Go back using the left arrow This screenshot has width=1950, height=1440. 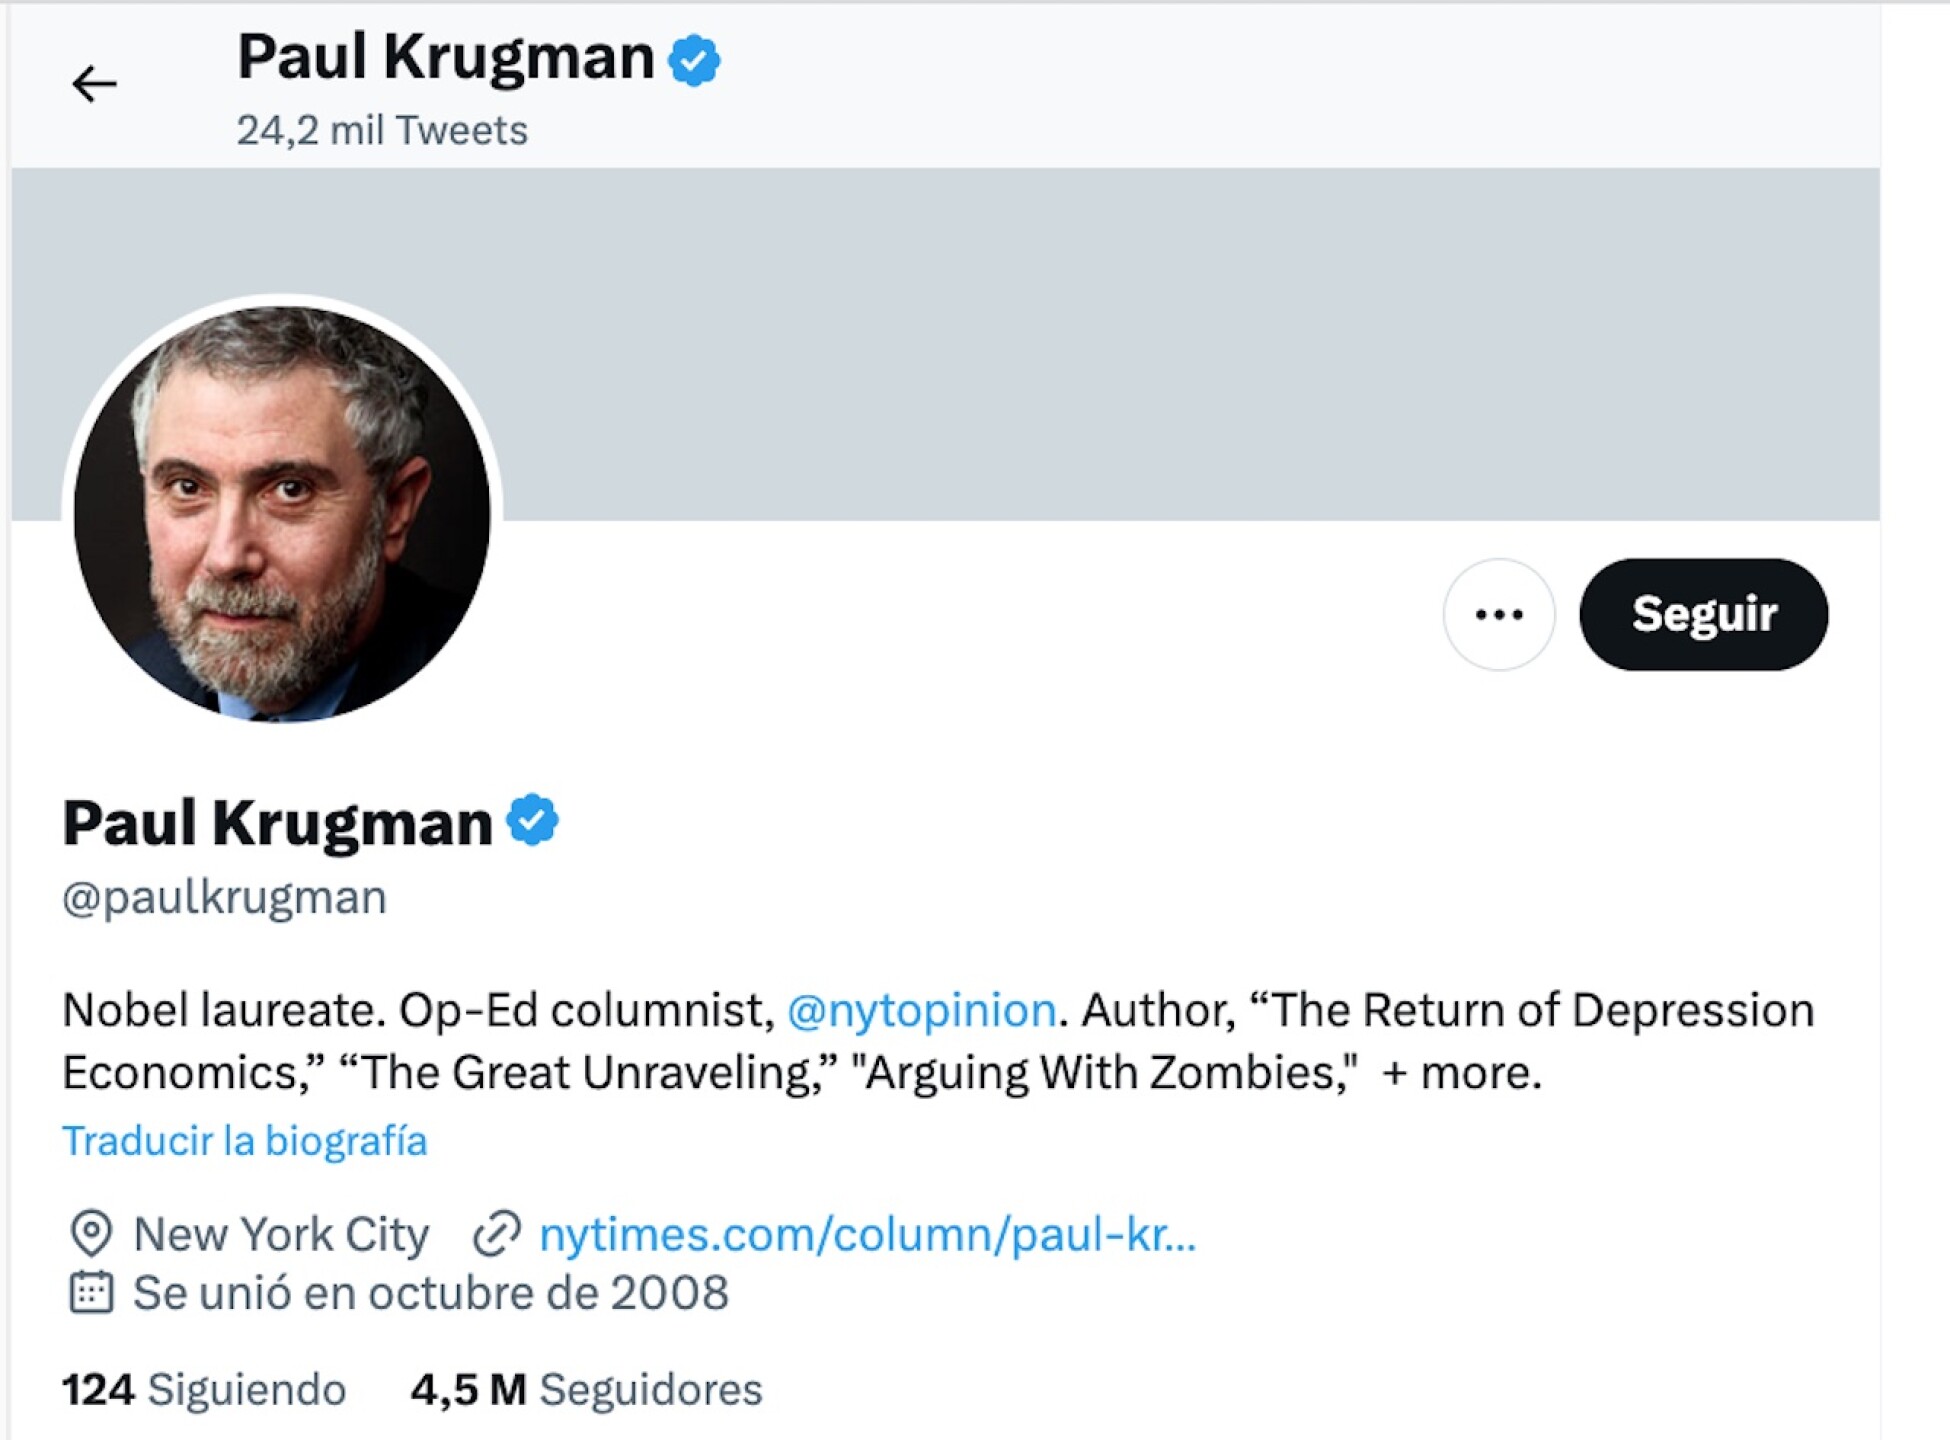click(x=94, y=84)
